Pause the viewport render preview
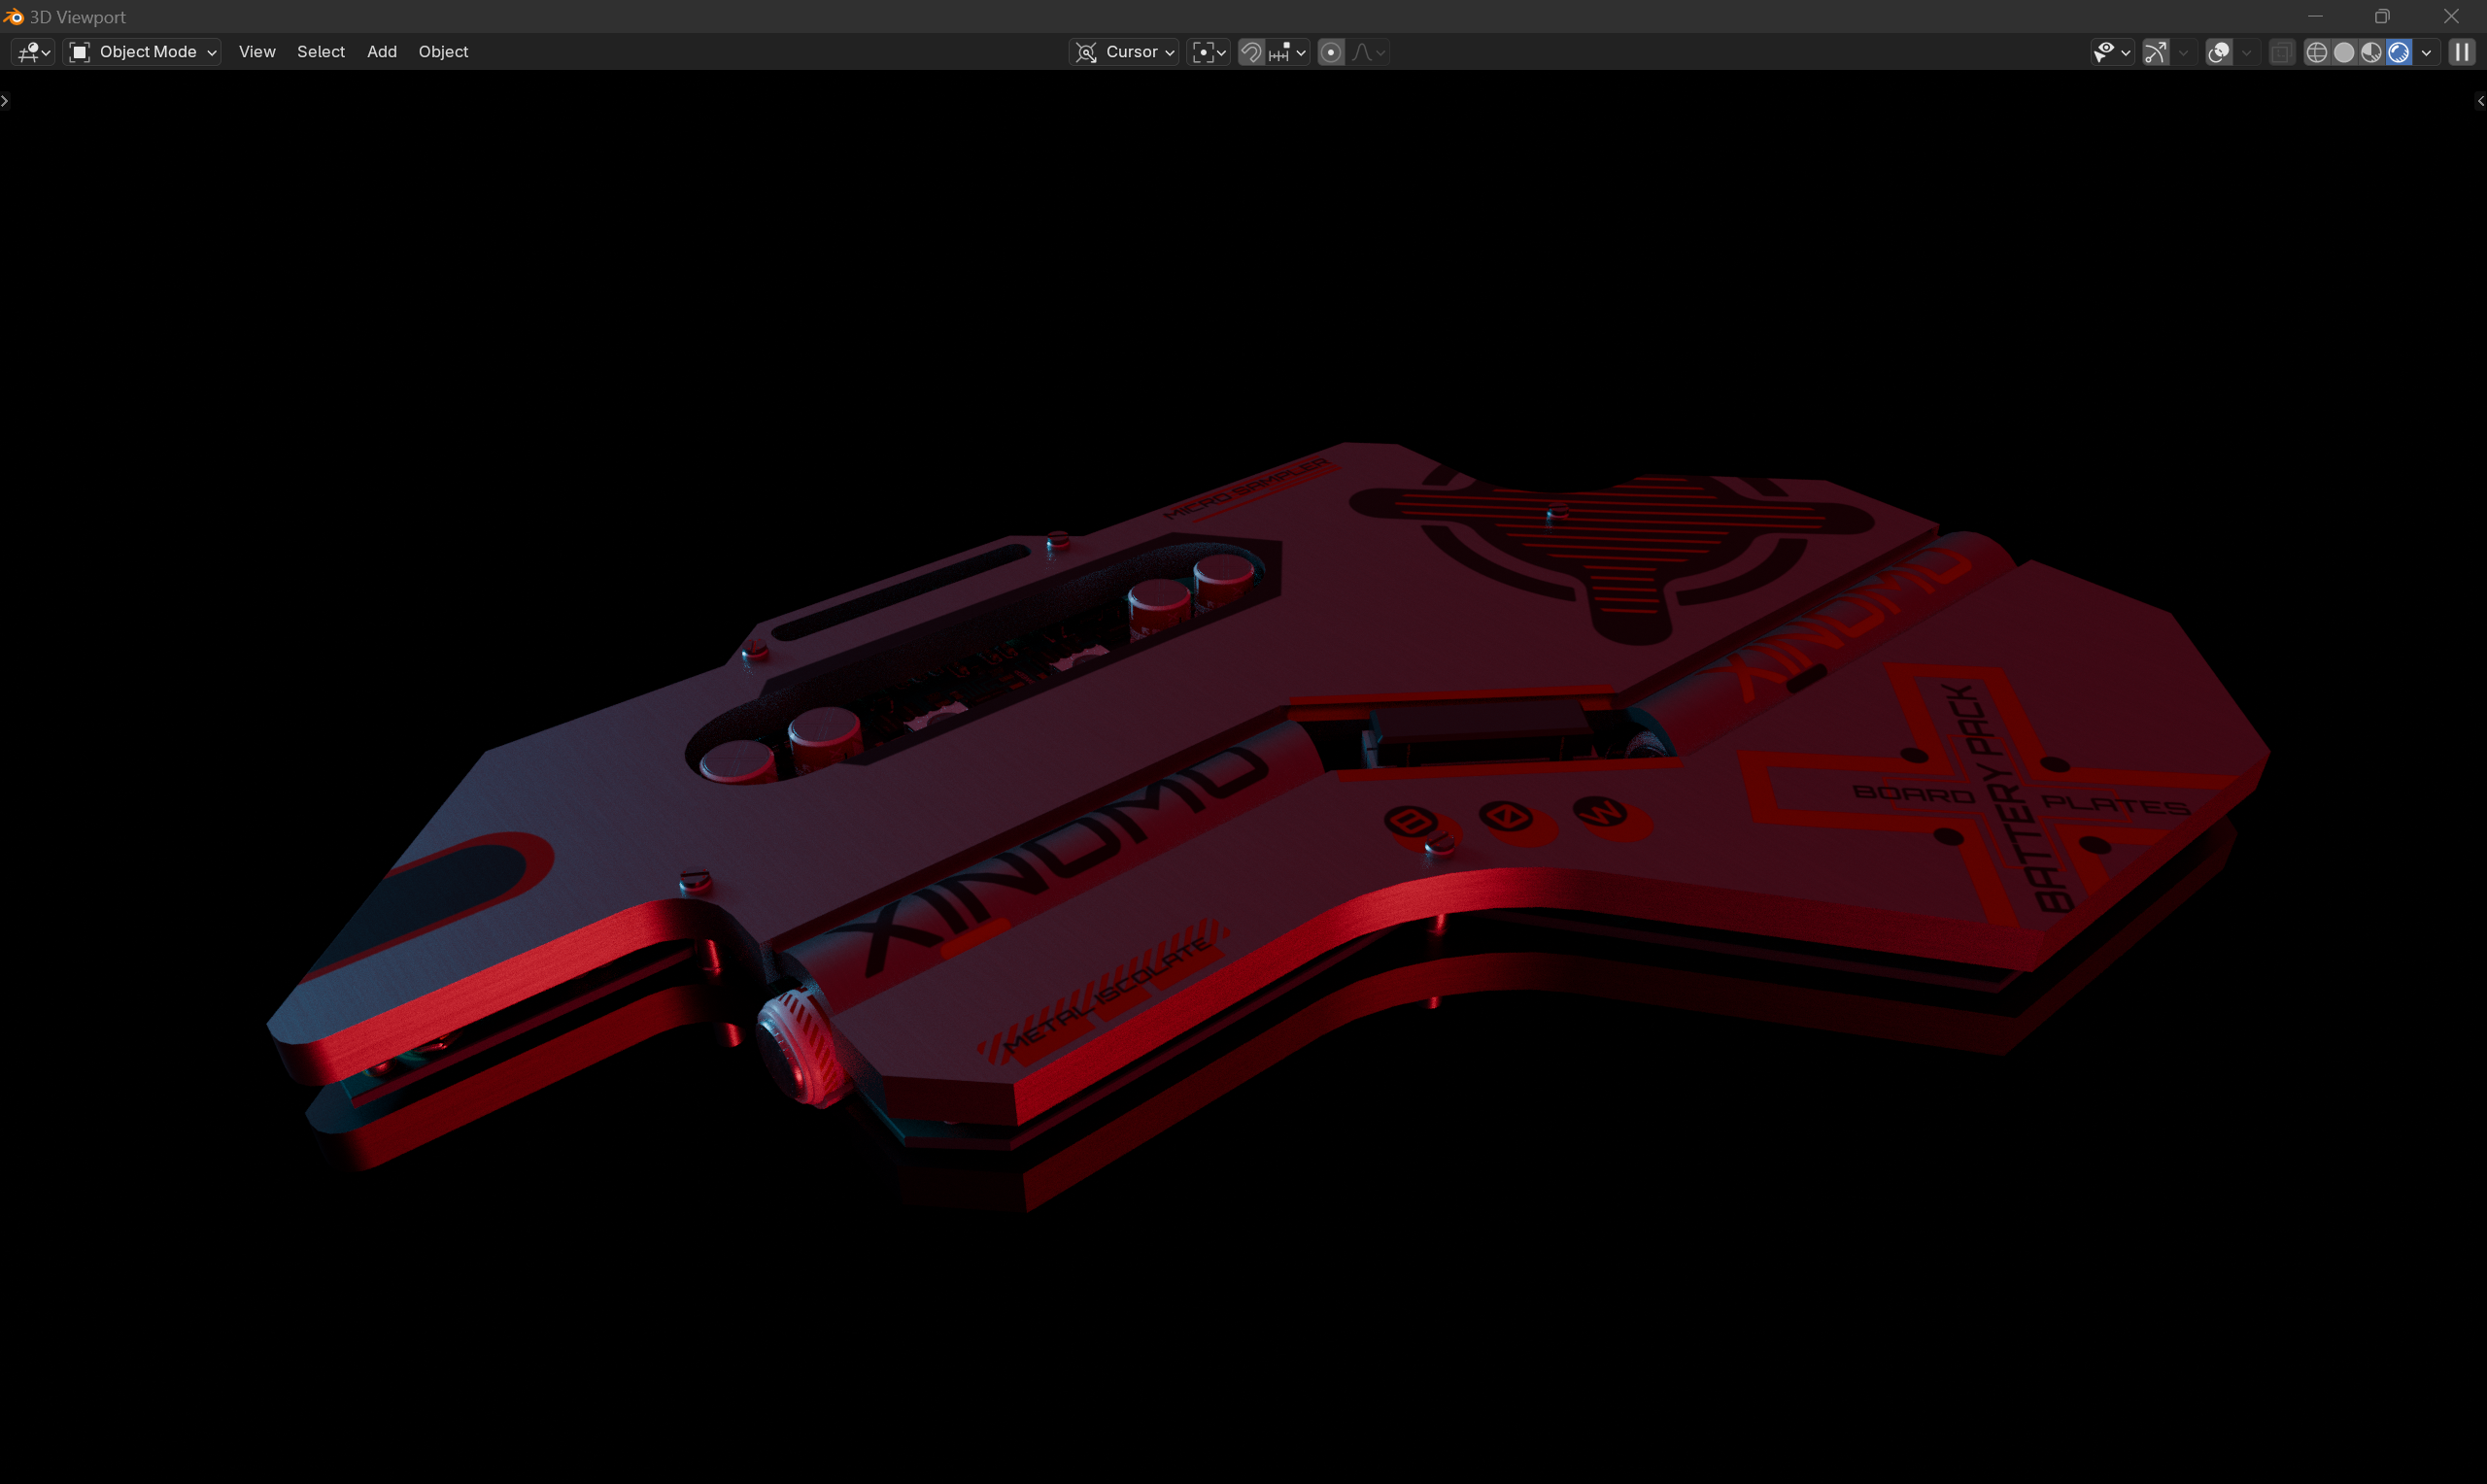Image resolution: width=2487 pixels, height=1484 pixels. click(x=2461, y=52)
